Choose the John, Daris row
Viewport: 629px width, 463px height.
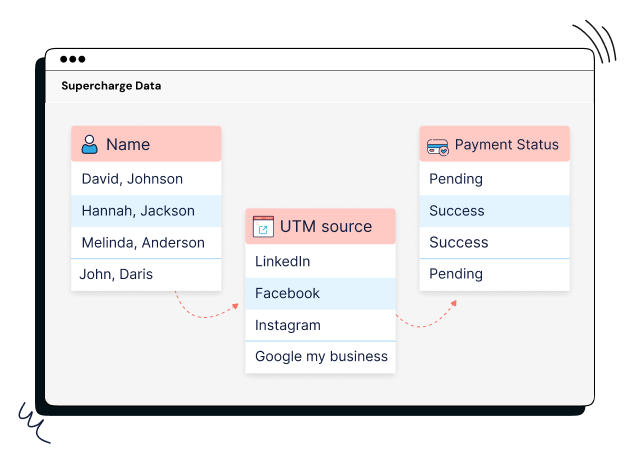146,275
